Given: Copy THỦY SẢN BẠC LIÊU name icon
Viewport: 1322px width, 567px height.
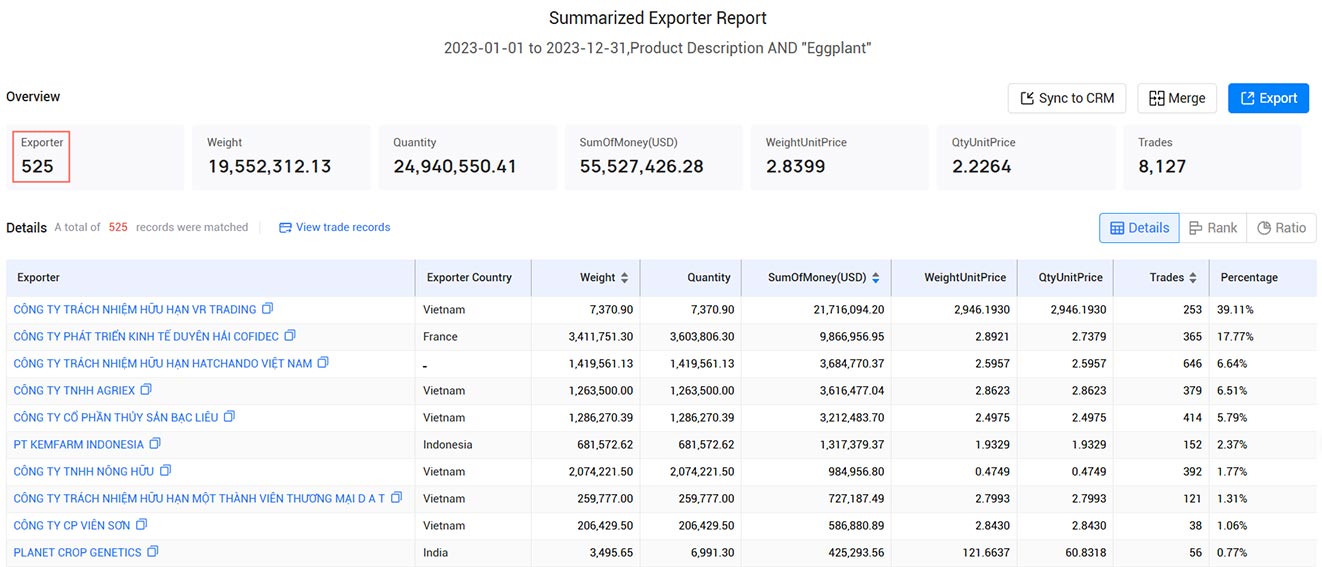Looking at the screenshot, I should point(229,417).
